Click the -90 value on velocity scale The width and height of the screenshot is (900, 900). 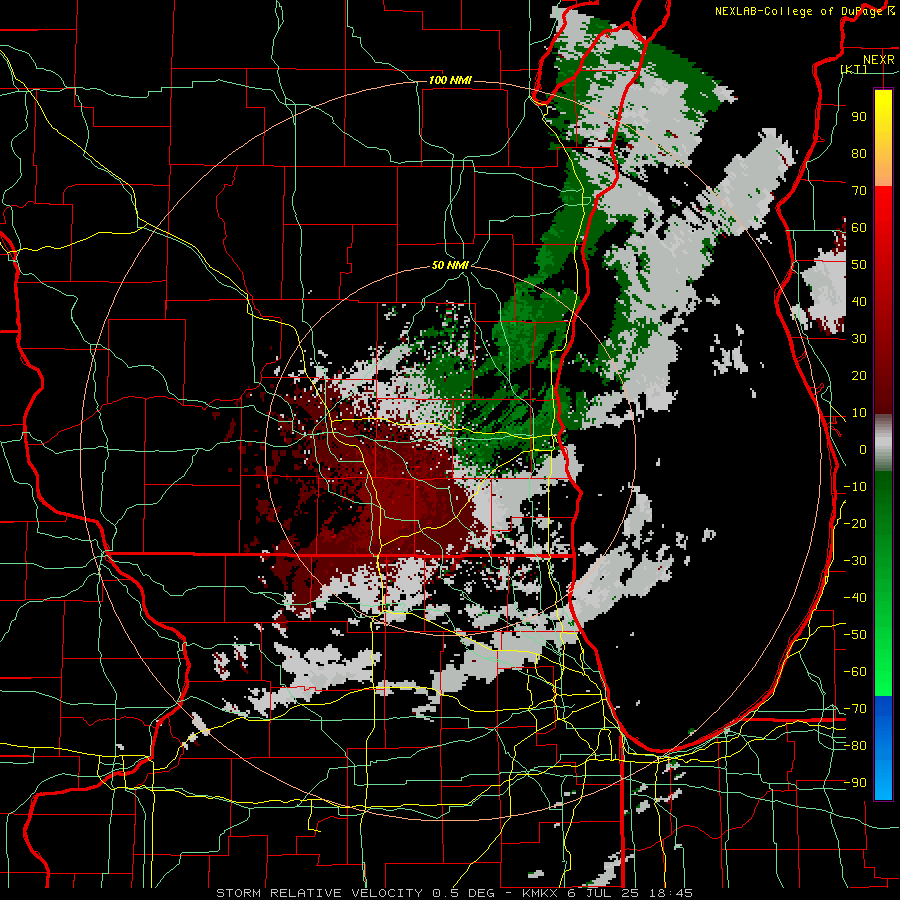tap(855, 783)
